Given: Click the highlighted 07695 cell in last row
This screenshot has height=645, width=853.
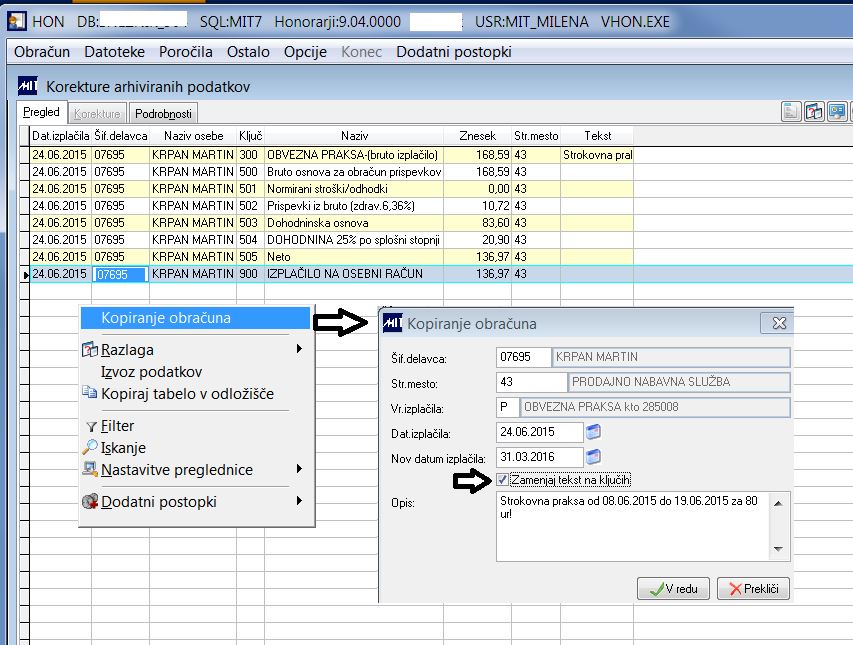Looking at the screenshot, I should pyautogui.click(x=120, y=274).
